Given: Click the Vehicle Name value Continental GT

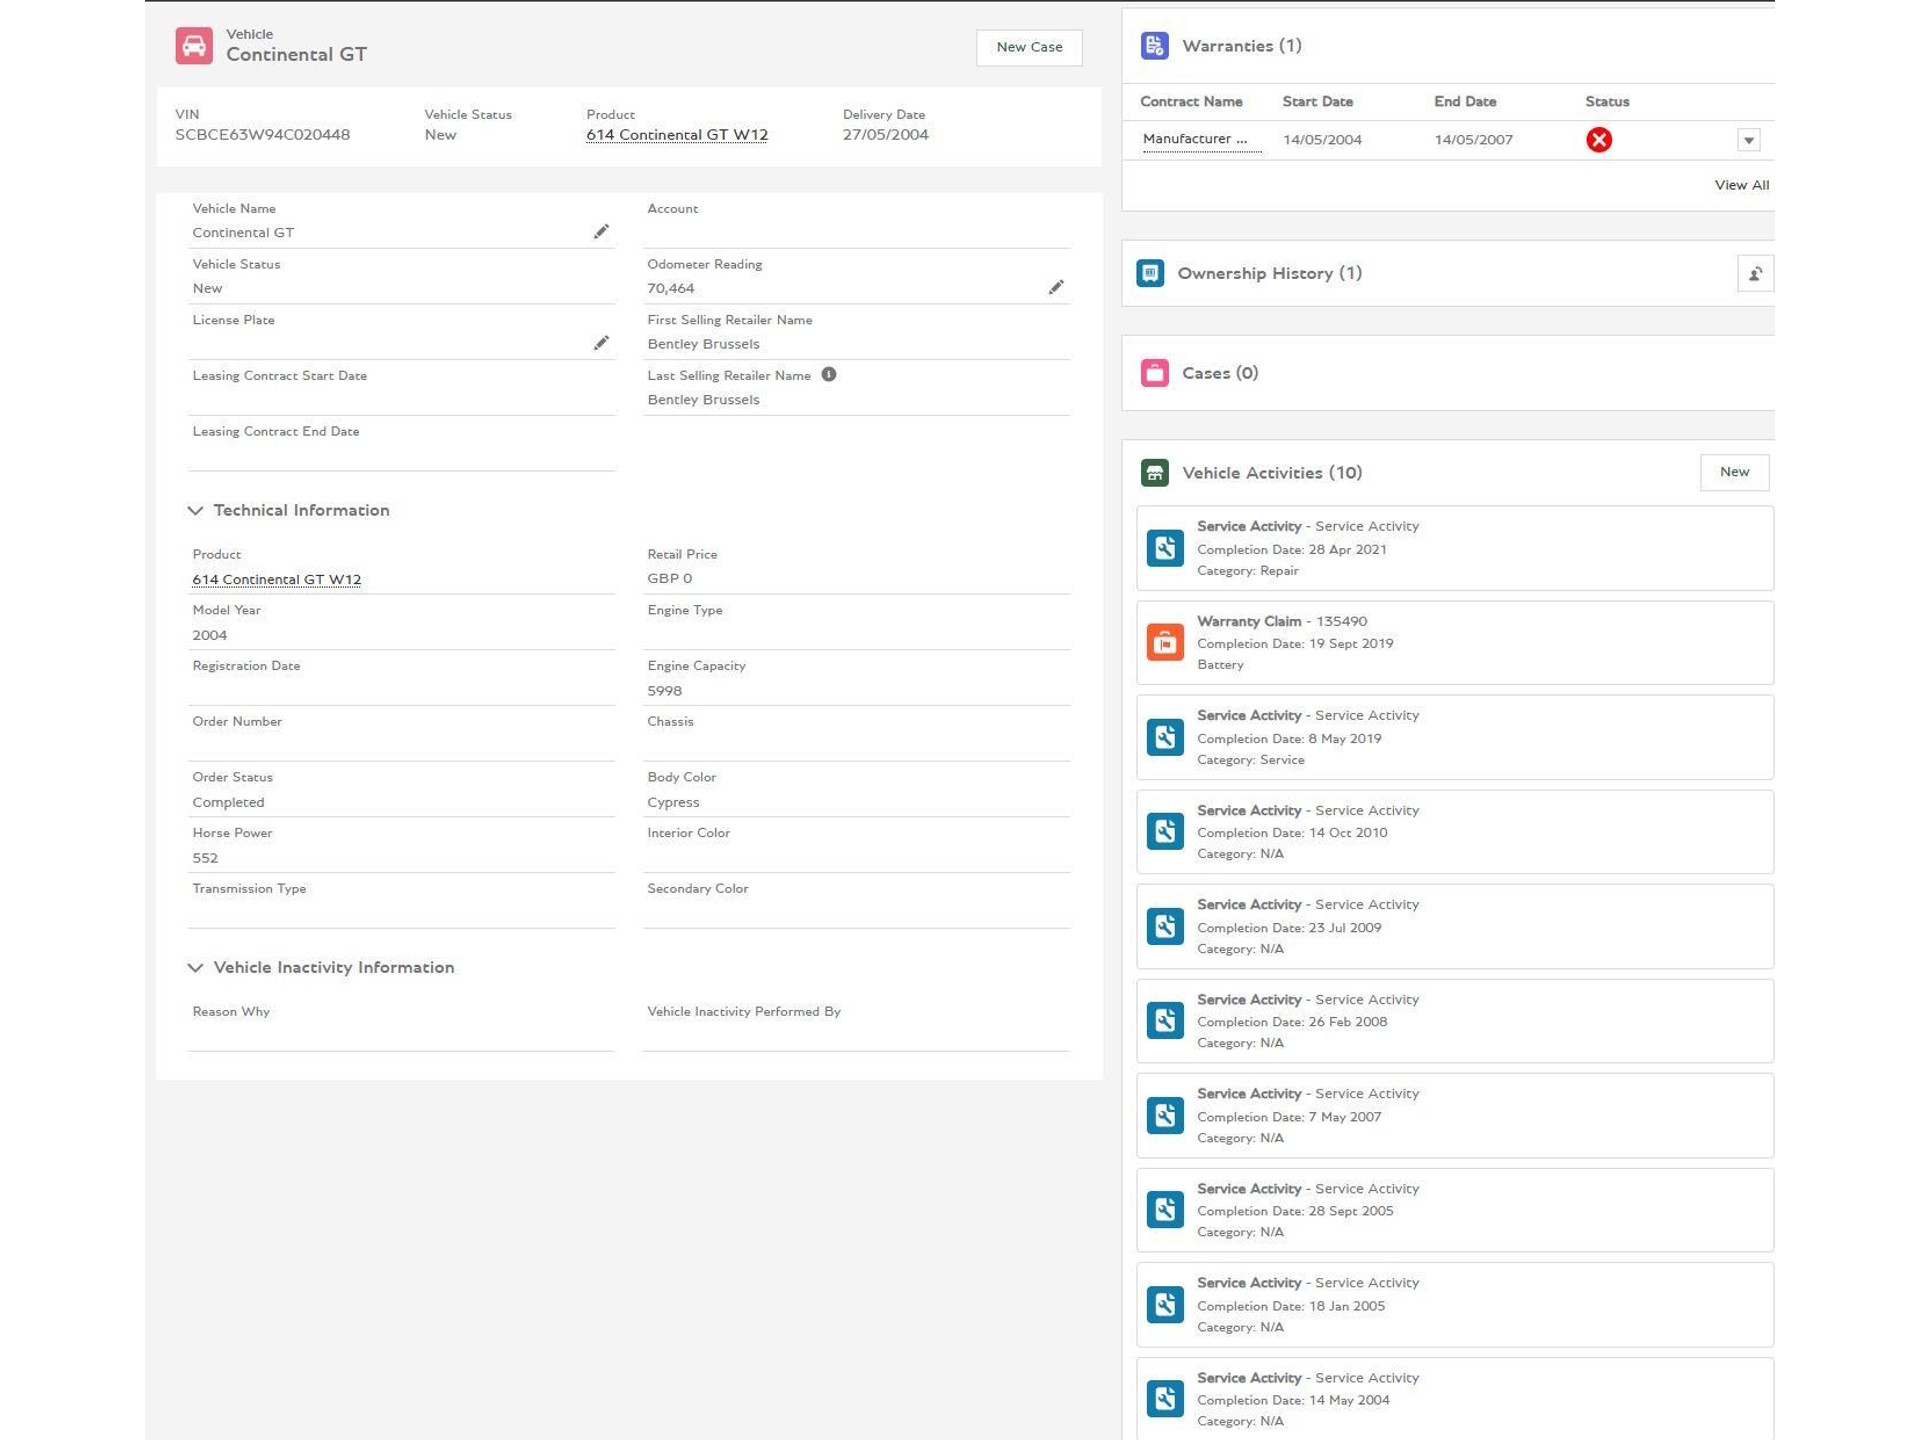Looking at the screenshot, I should [x=243, y=233].
